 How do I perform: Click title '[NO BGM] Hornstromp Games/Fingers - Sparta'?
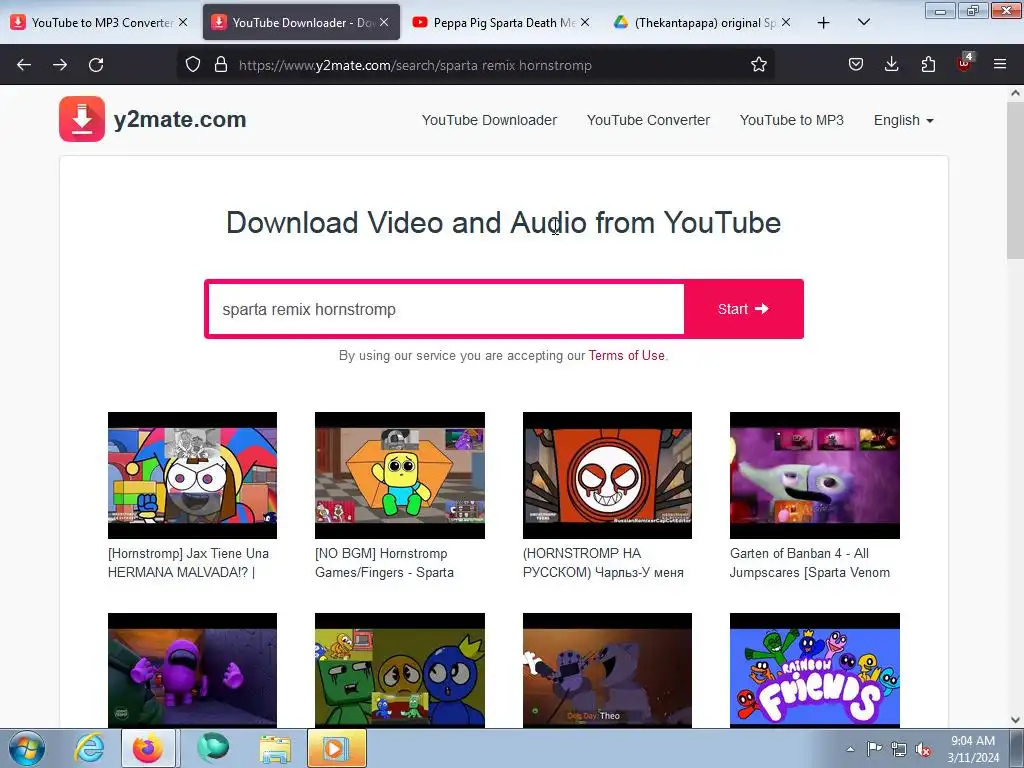384,563
